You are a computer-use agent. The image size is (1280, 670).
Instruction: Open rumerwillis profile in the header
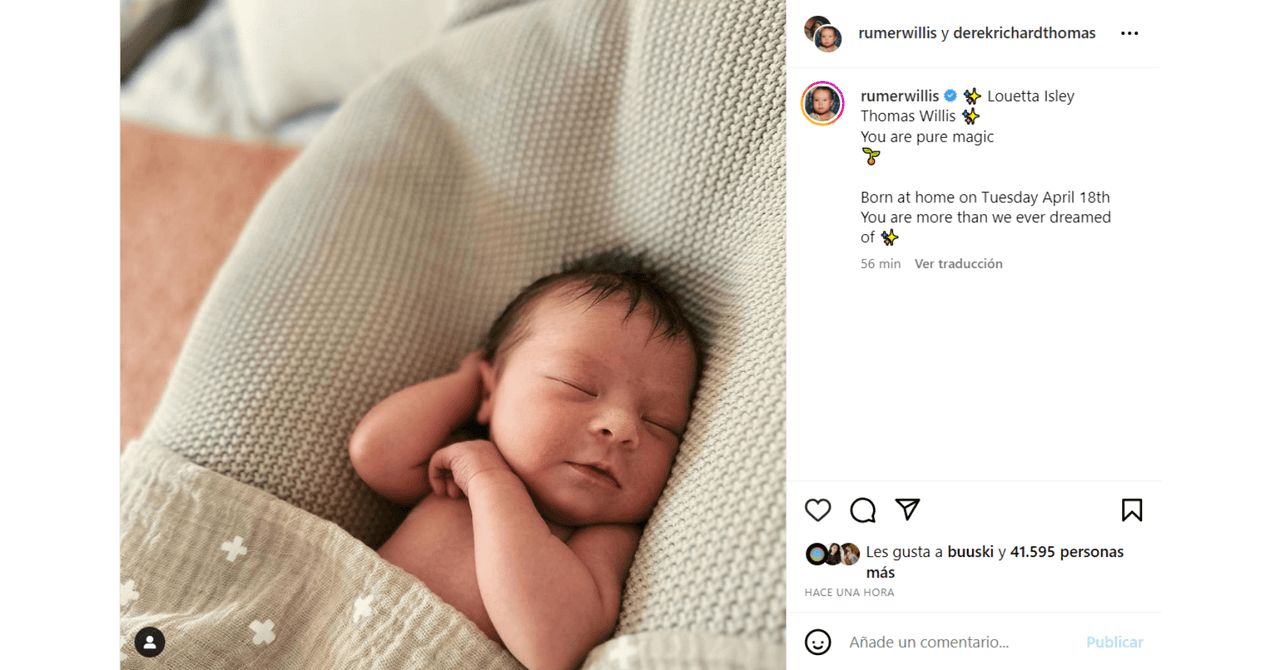click(x=898, y=33)
